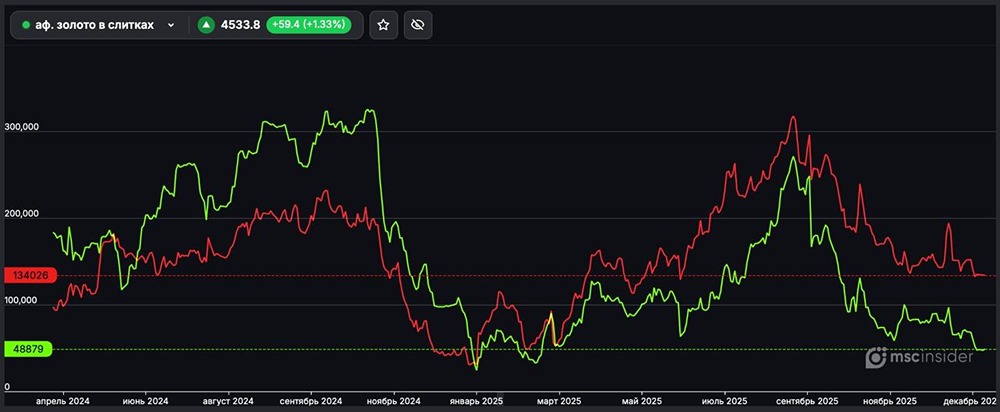Click the 'август 2024' time axis label
Screen dimensions: 1000x412
(x=229, y=400)
